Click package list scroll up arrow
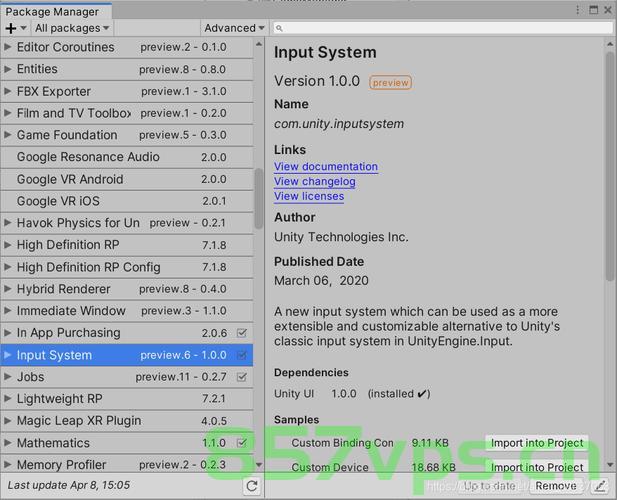Screen dimensions: 617x500 (259, 44)
